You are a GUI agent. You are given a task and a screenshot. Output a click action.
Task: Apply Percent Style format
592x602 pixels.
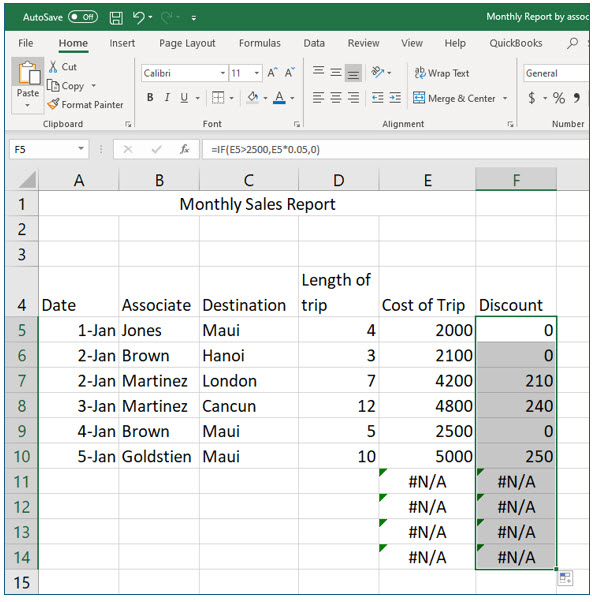[x=559, y=98]
